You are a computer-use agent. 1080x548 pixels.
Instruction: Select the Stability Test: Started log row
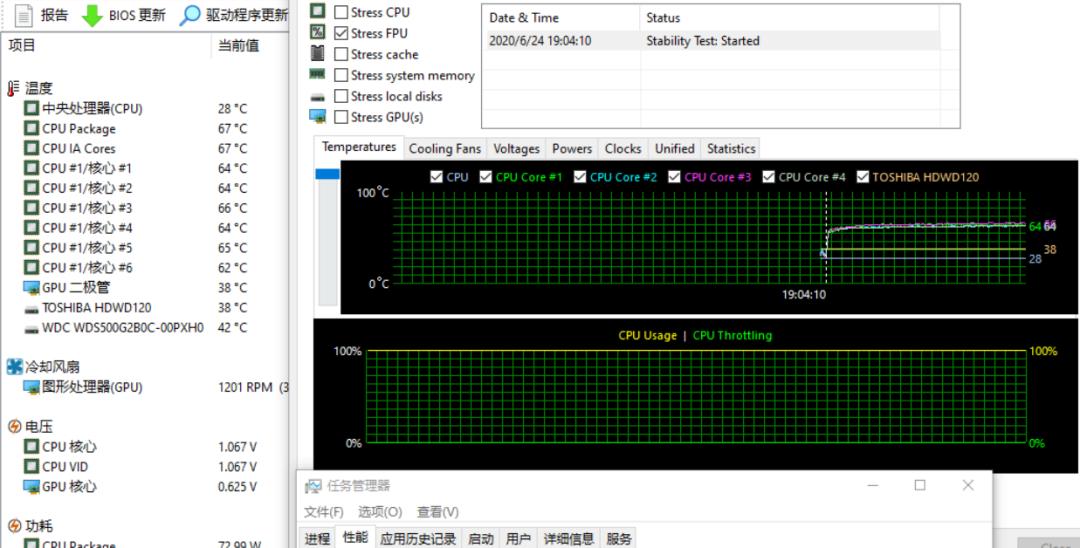712,41
